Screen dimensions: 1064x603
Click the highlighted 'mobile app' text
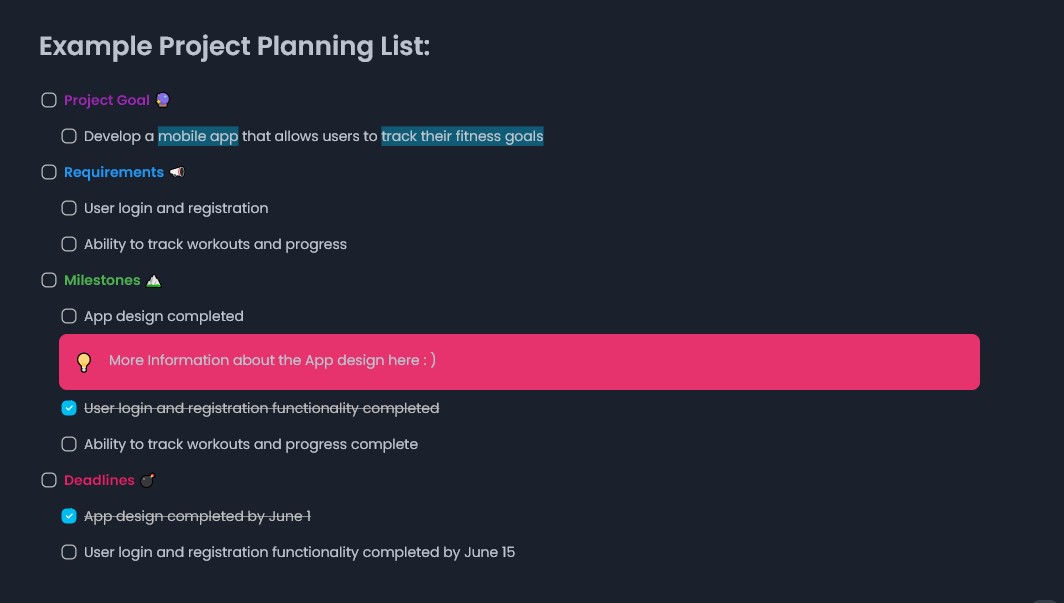198,136
